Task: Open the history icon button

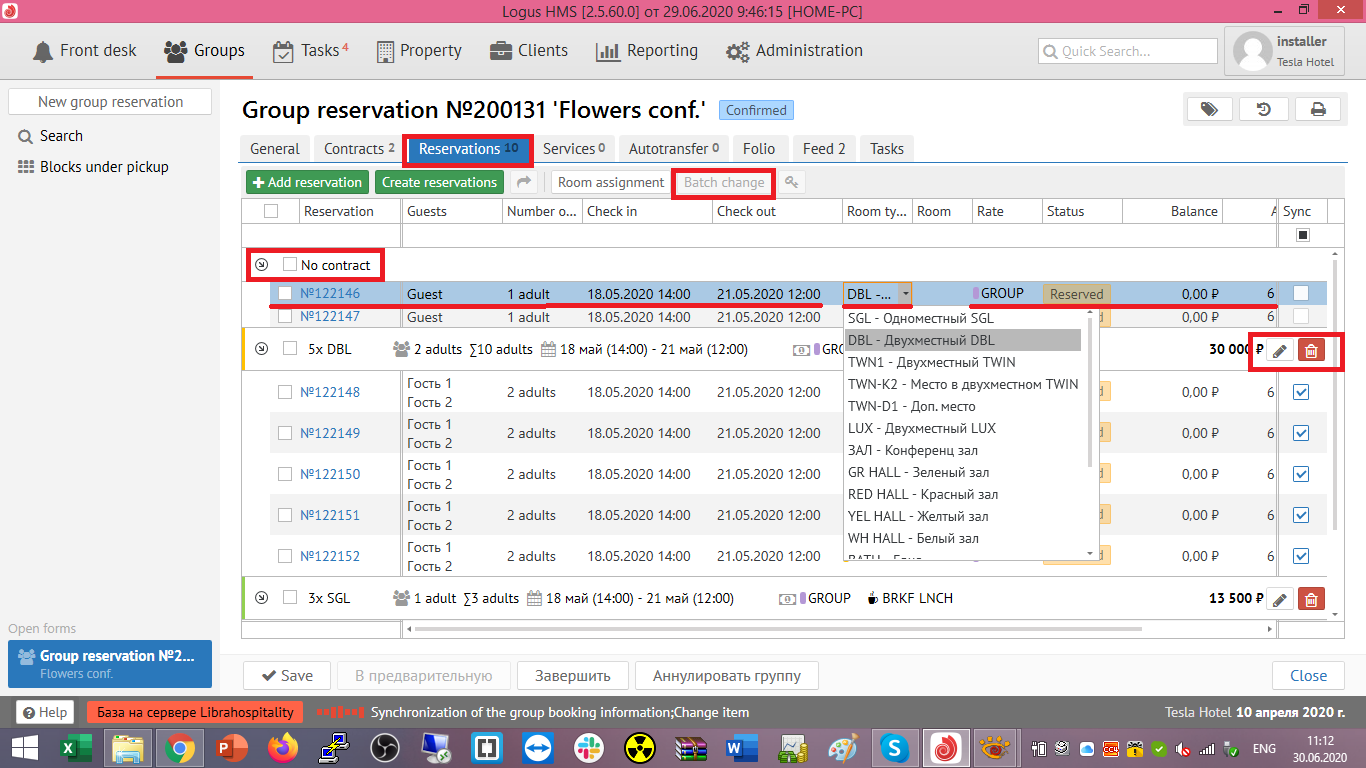Action: pos(1263,110)
